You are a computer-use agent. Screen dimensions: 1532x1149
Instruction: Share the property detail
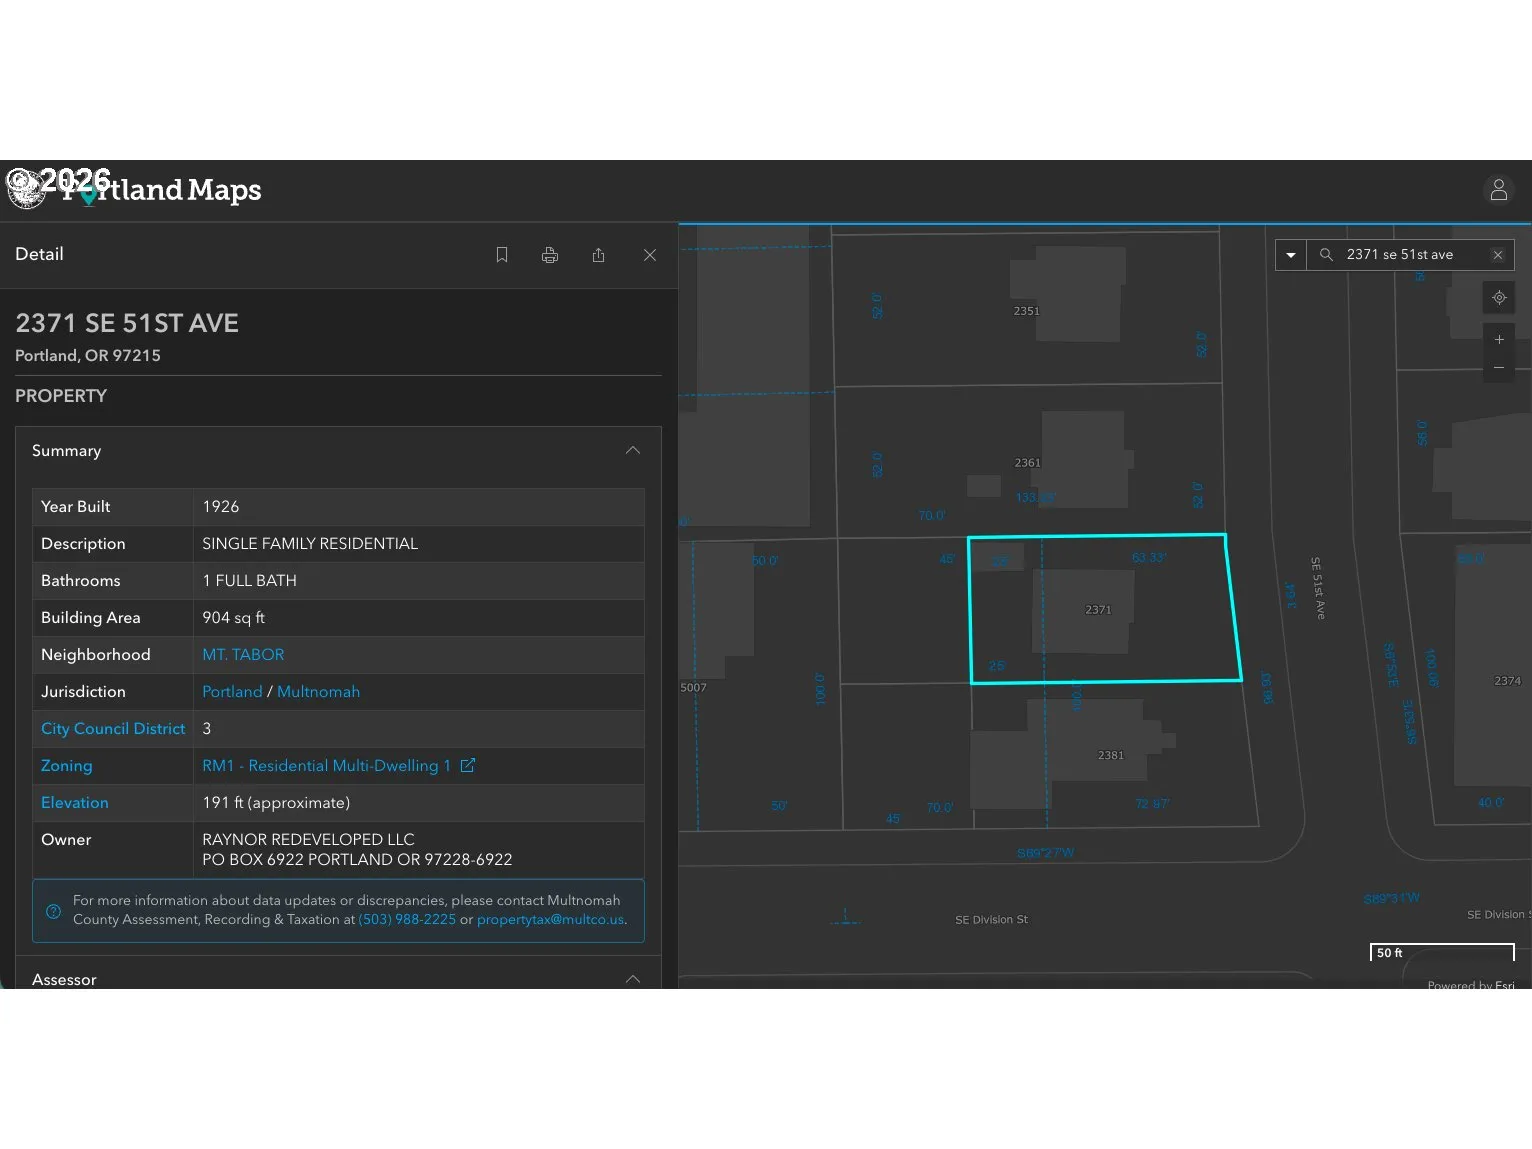(x=598, y=255)
